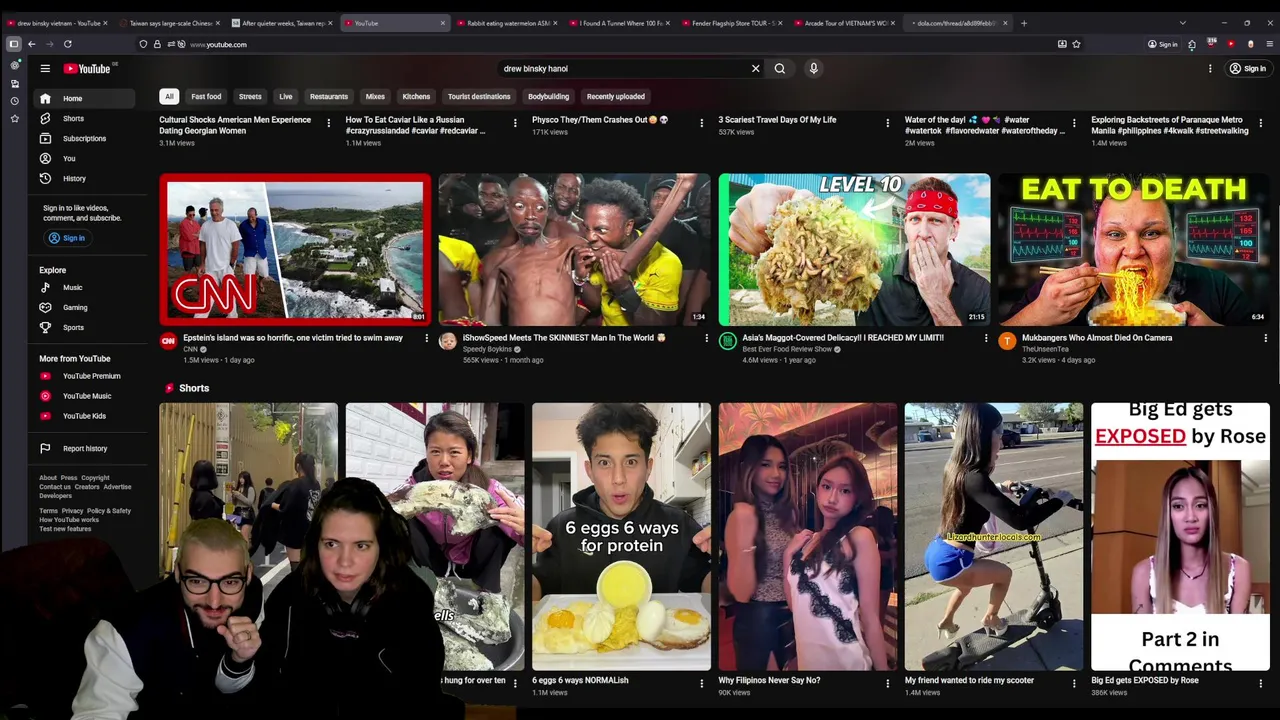Switch to After quieter weeks, Taiwan tab

[281, 23]
